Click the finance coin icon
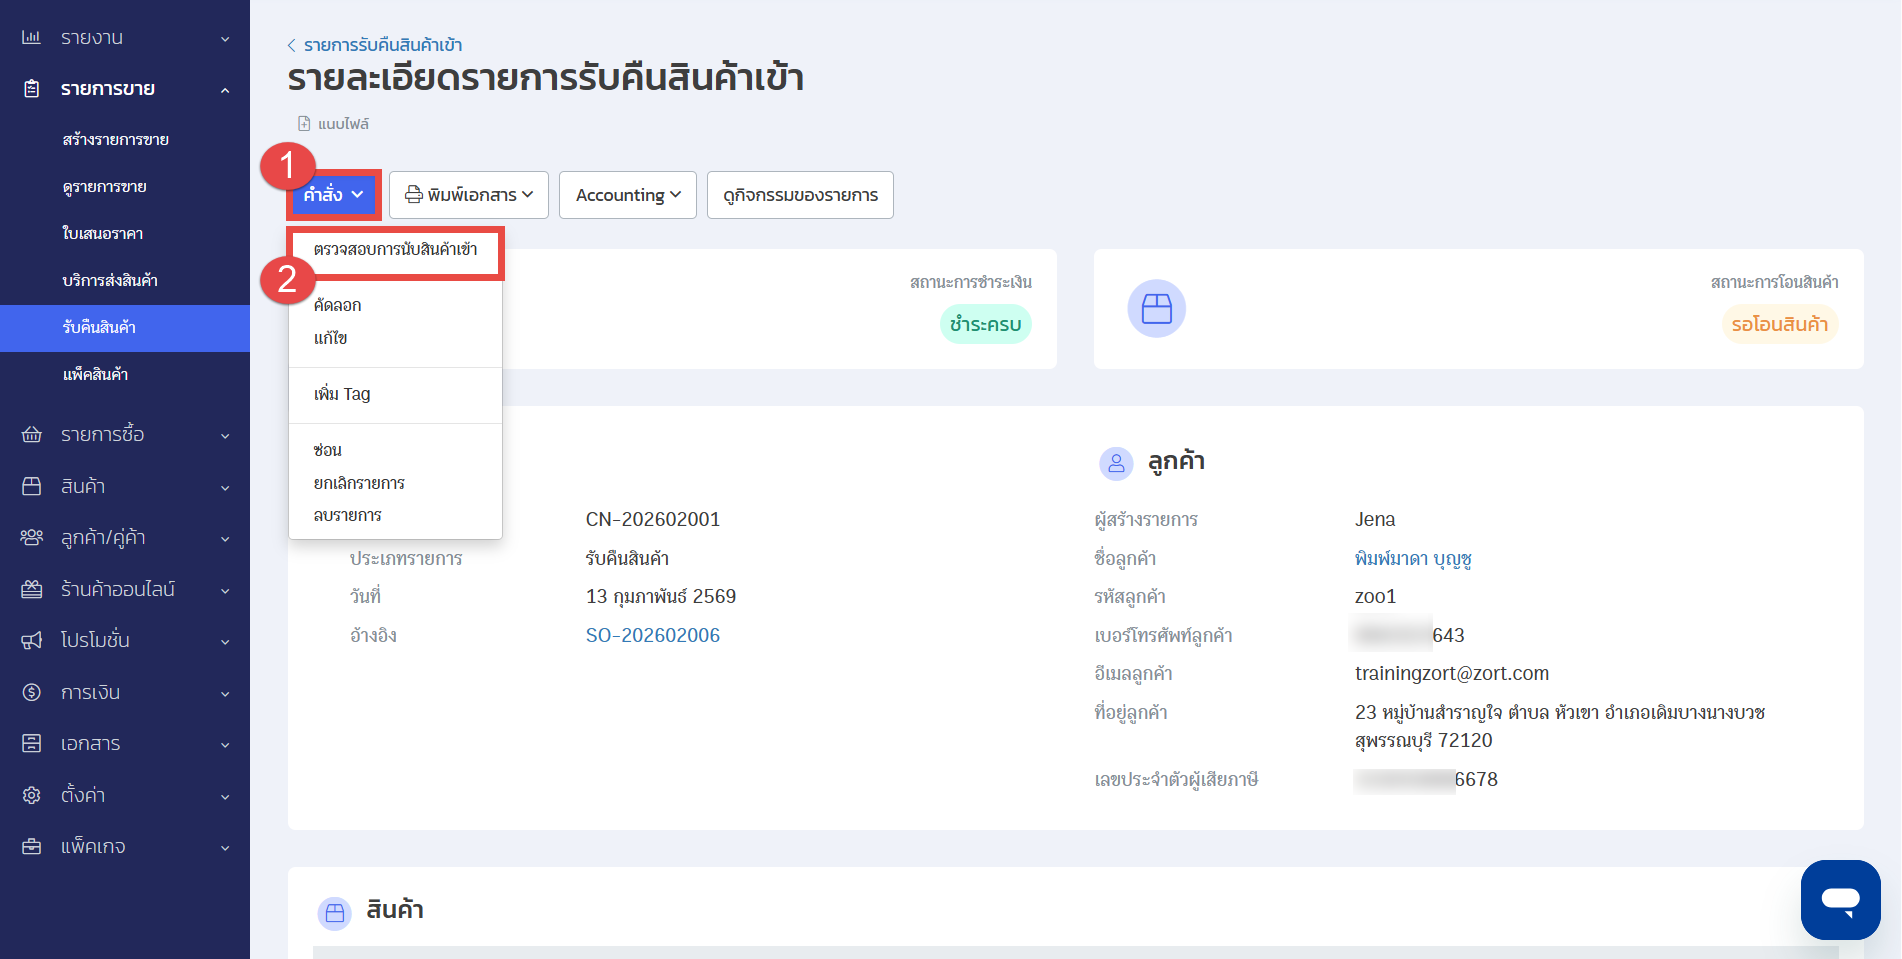Viewport: 1902px width, 959px height. (31, 692)
